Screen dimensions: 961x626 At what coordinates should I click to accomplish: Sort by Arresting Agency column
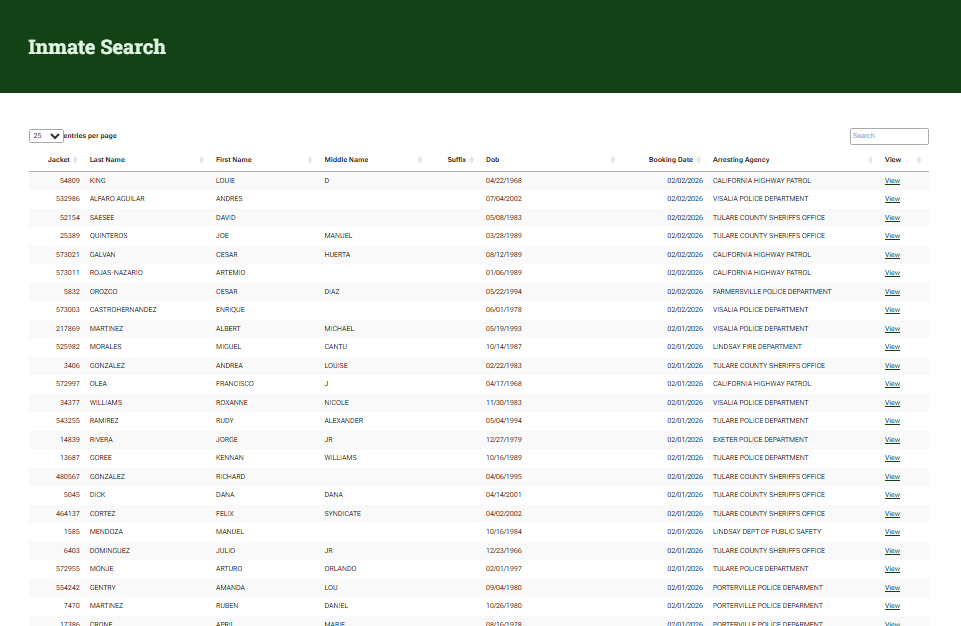point(741,160)
